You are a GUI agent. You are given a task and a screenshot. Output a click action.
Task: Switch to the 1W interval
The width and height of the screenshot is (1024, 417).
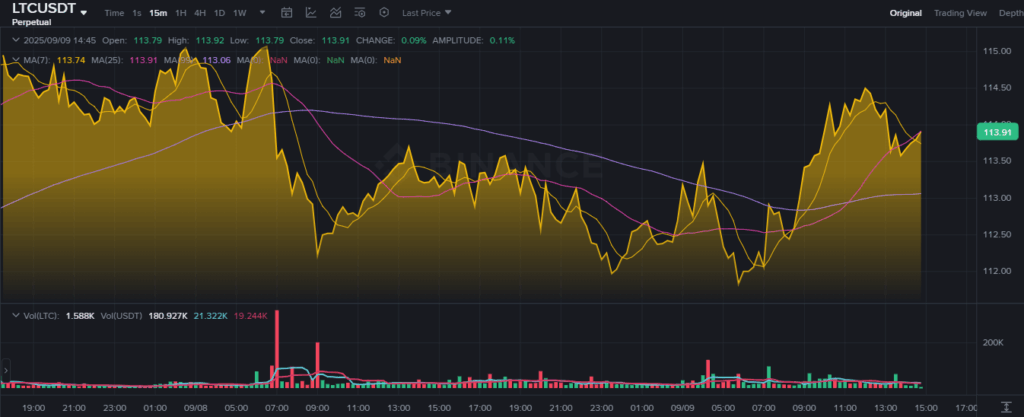click(x=239, y=13)
